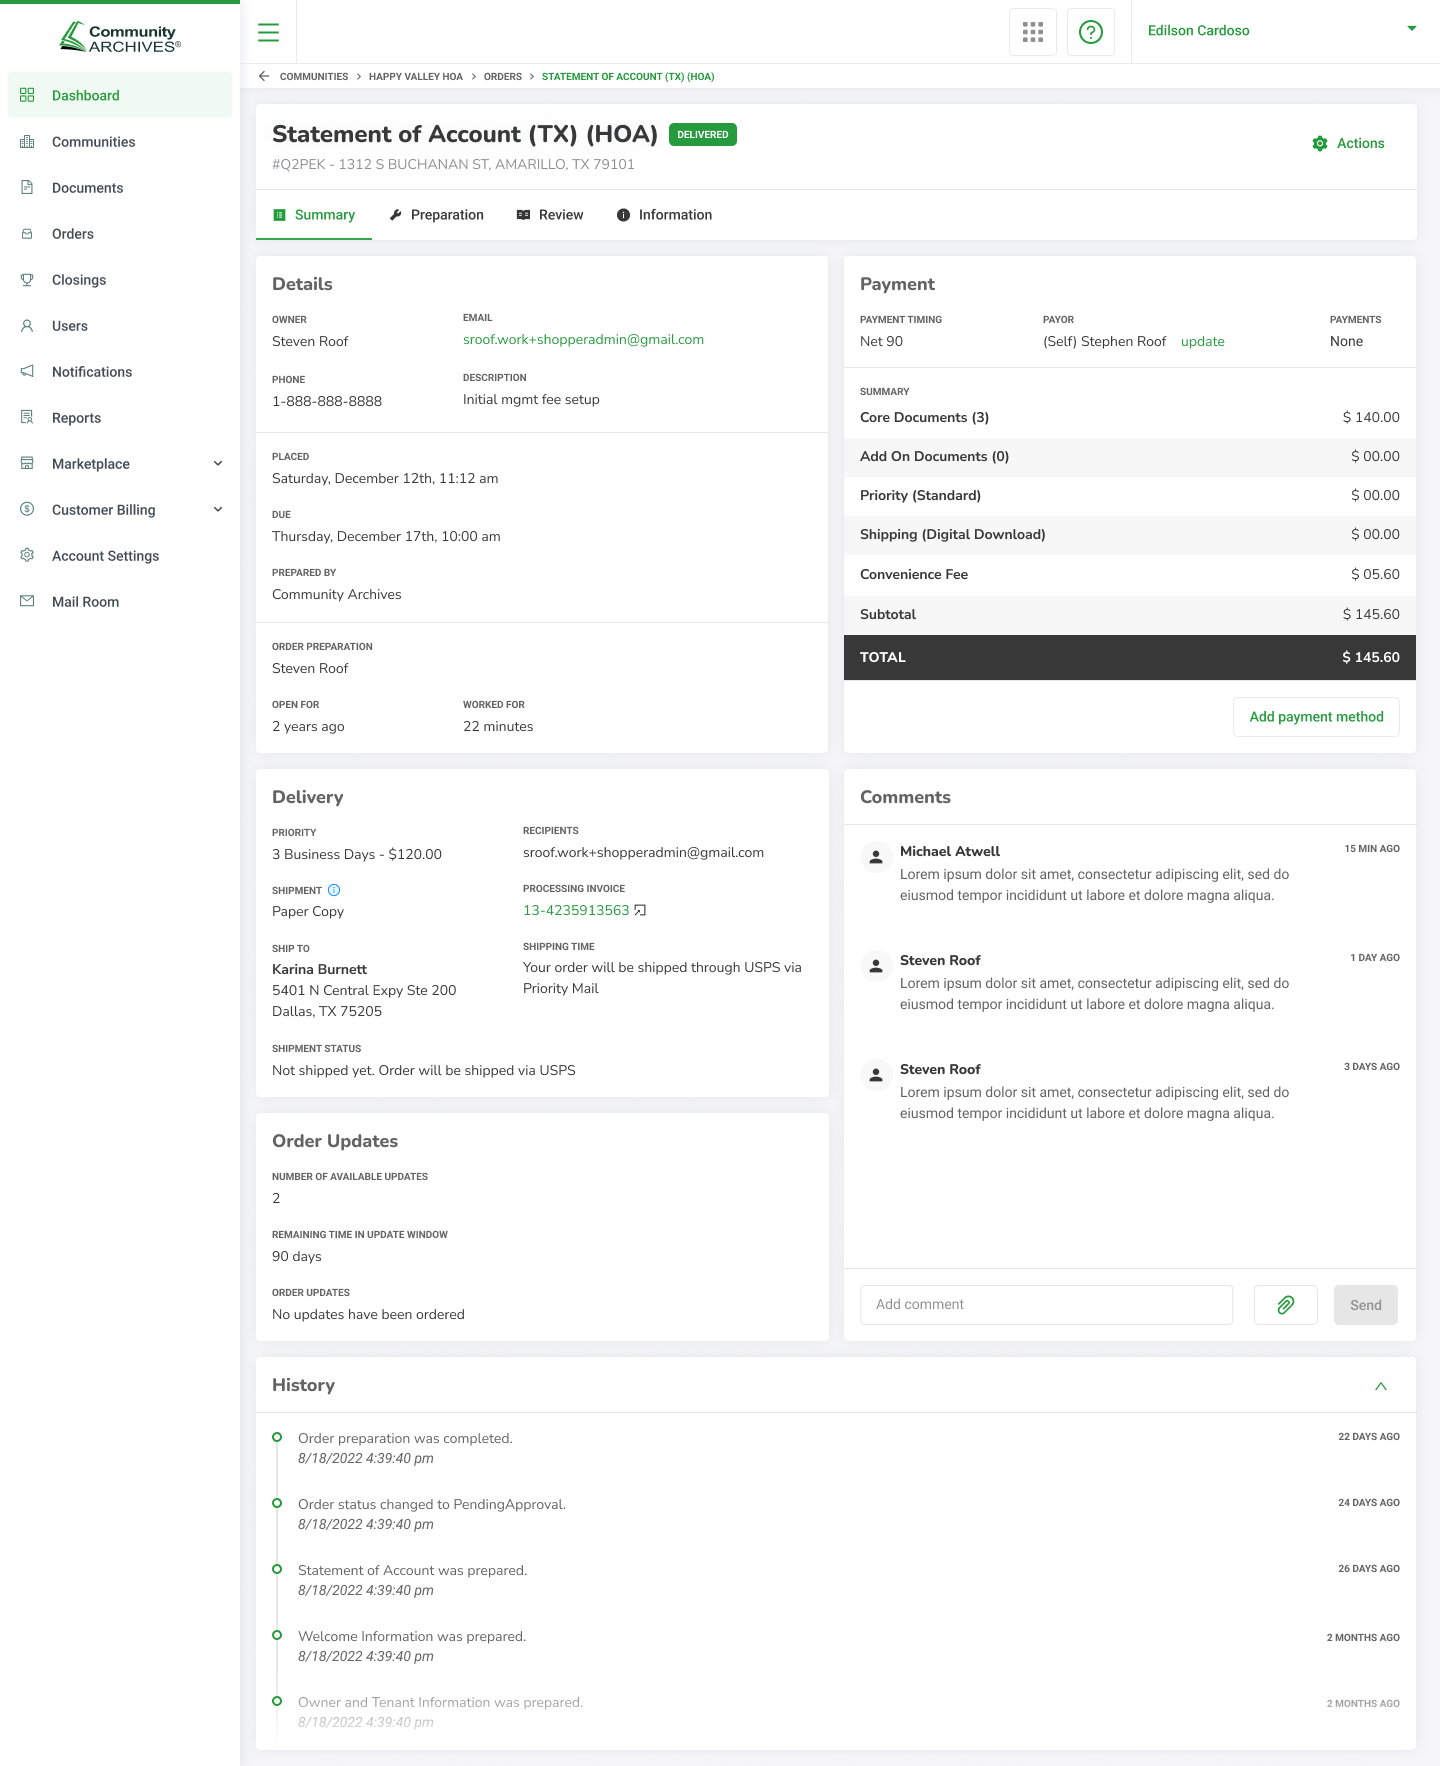The width and height of the screenshot is (1440, 1766).
Task: Open Orders in the sidebar
Action: click(120, 234)
